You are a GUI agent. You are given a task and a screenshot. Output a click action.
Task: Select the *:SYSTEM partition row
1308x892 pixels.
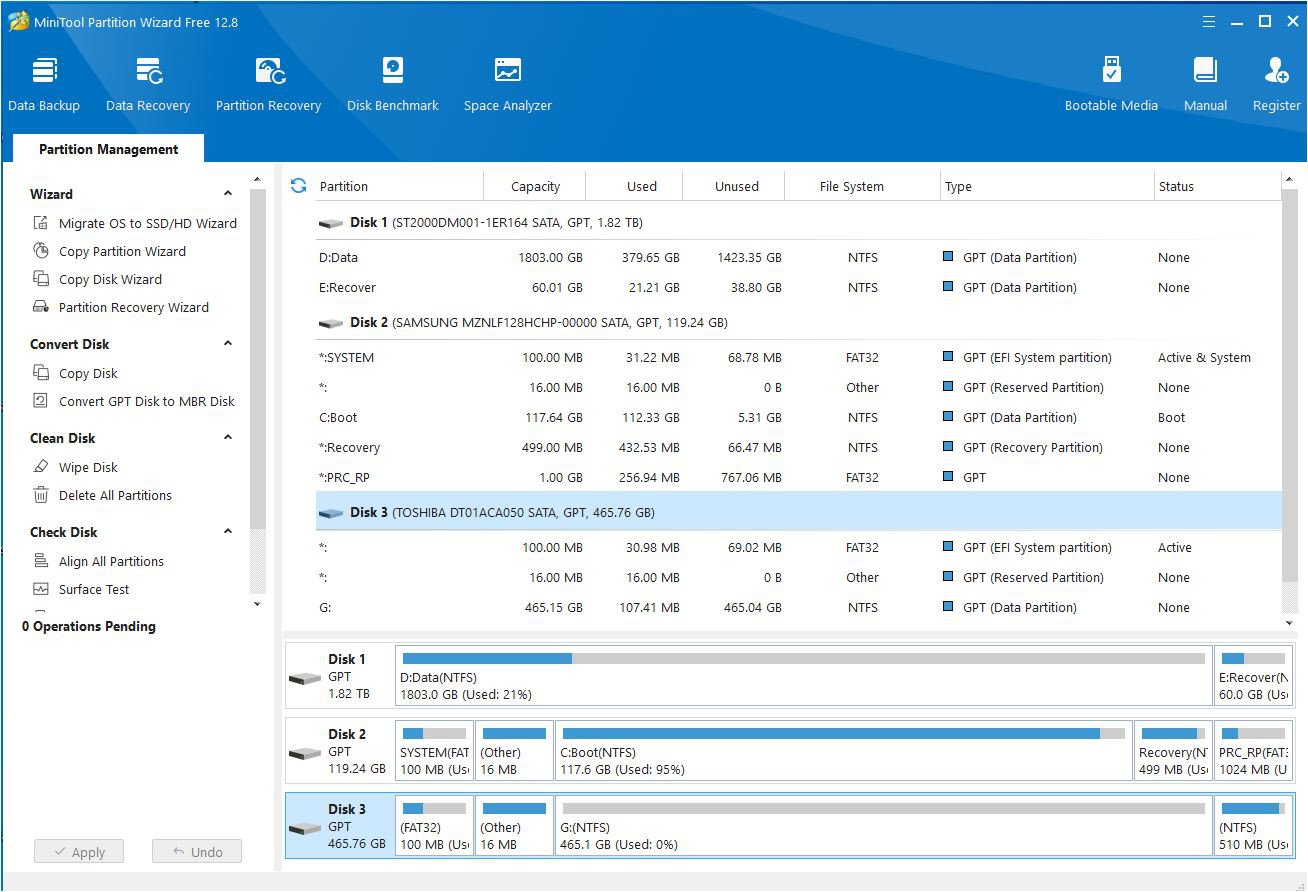(798, 357)
